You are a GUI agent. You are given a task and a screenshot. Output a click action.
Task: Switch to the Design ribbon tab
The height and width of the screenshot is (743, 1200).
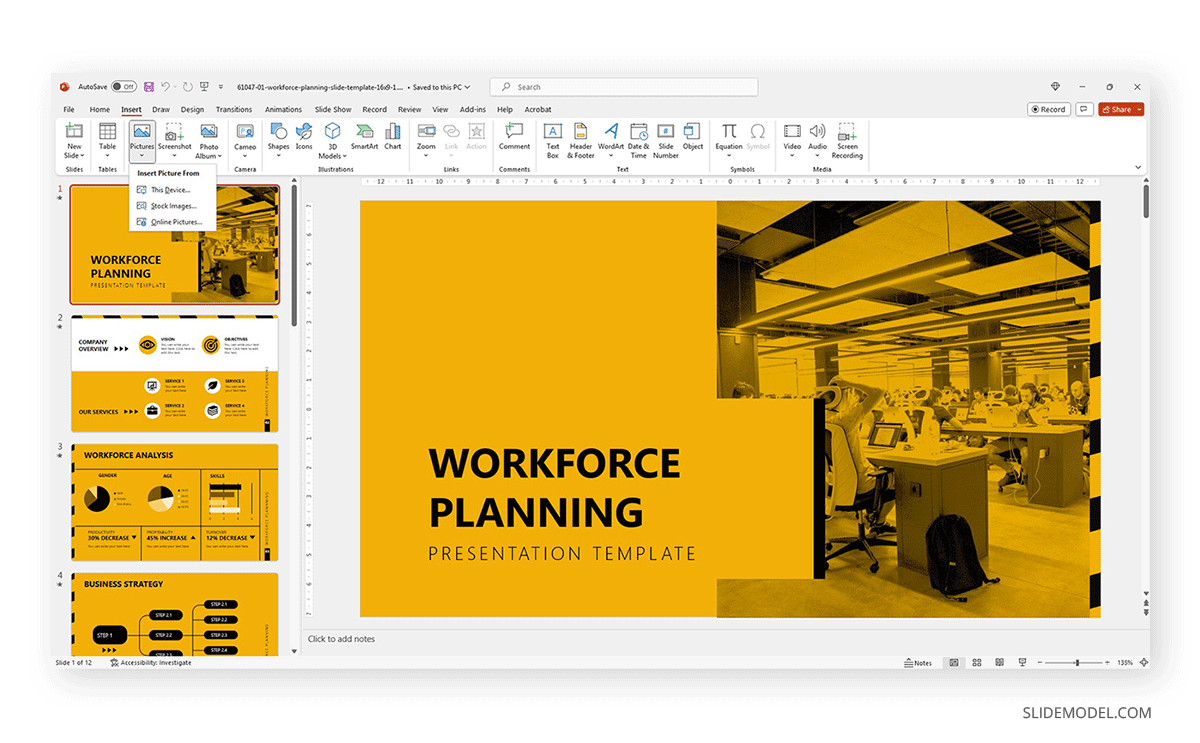point(192,109)
